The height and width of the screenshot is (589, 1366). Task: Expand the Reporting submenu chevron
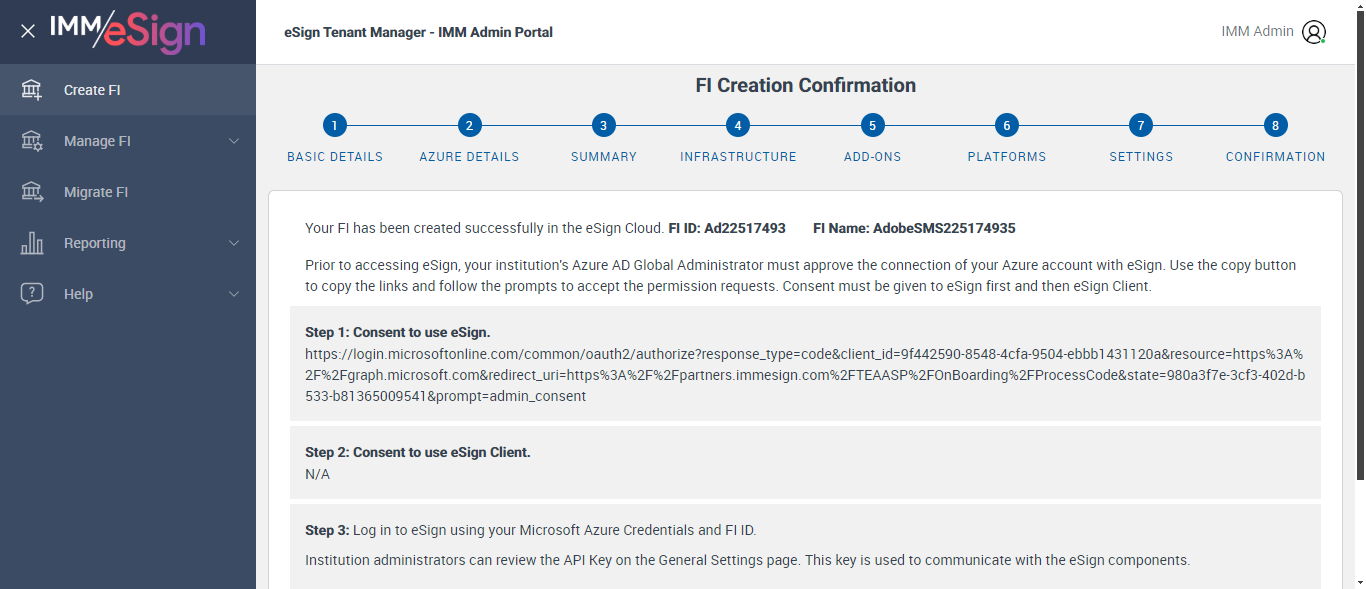click(x=234, y=243)
